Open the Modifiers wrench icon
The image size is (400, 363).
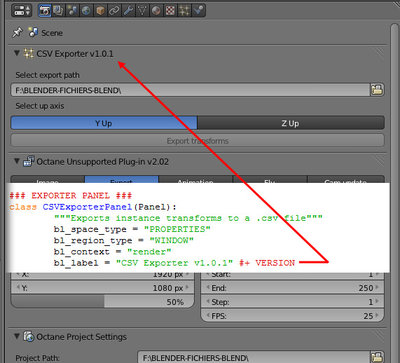pos(128,11)
